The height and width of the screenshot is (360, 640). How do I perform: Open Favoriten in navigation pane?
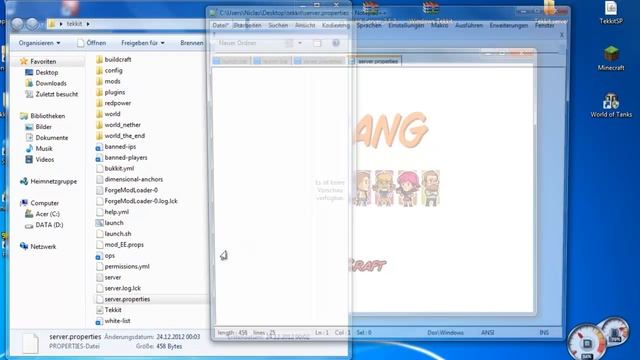[x=38, y=62]
